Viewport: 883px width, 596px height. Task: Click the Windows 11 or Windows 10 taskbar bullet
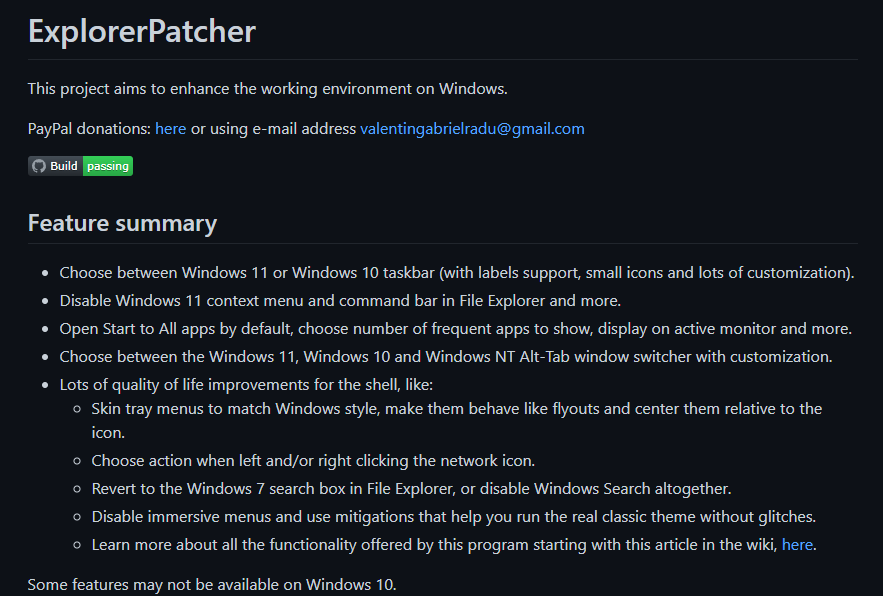pyautogui.click(x=456, y=273)
